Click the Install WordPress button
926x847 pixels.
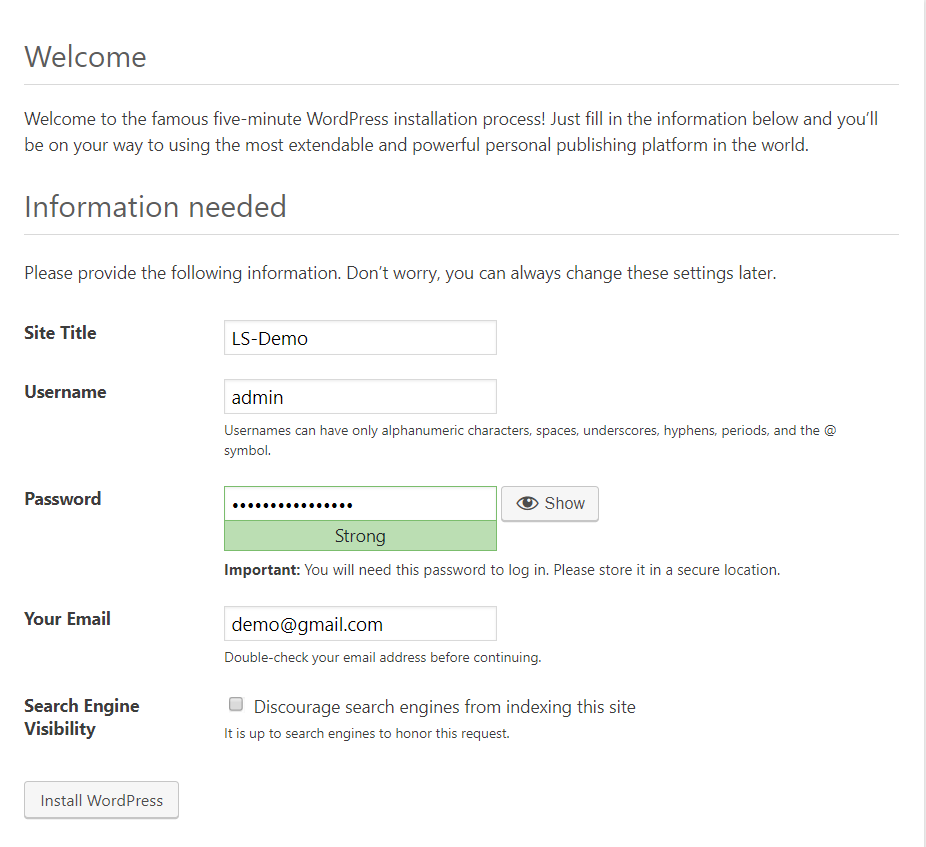(x=102, y=800)
